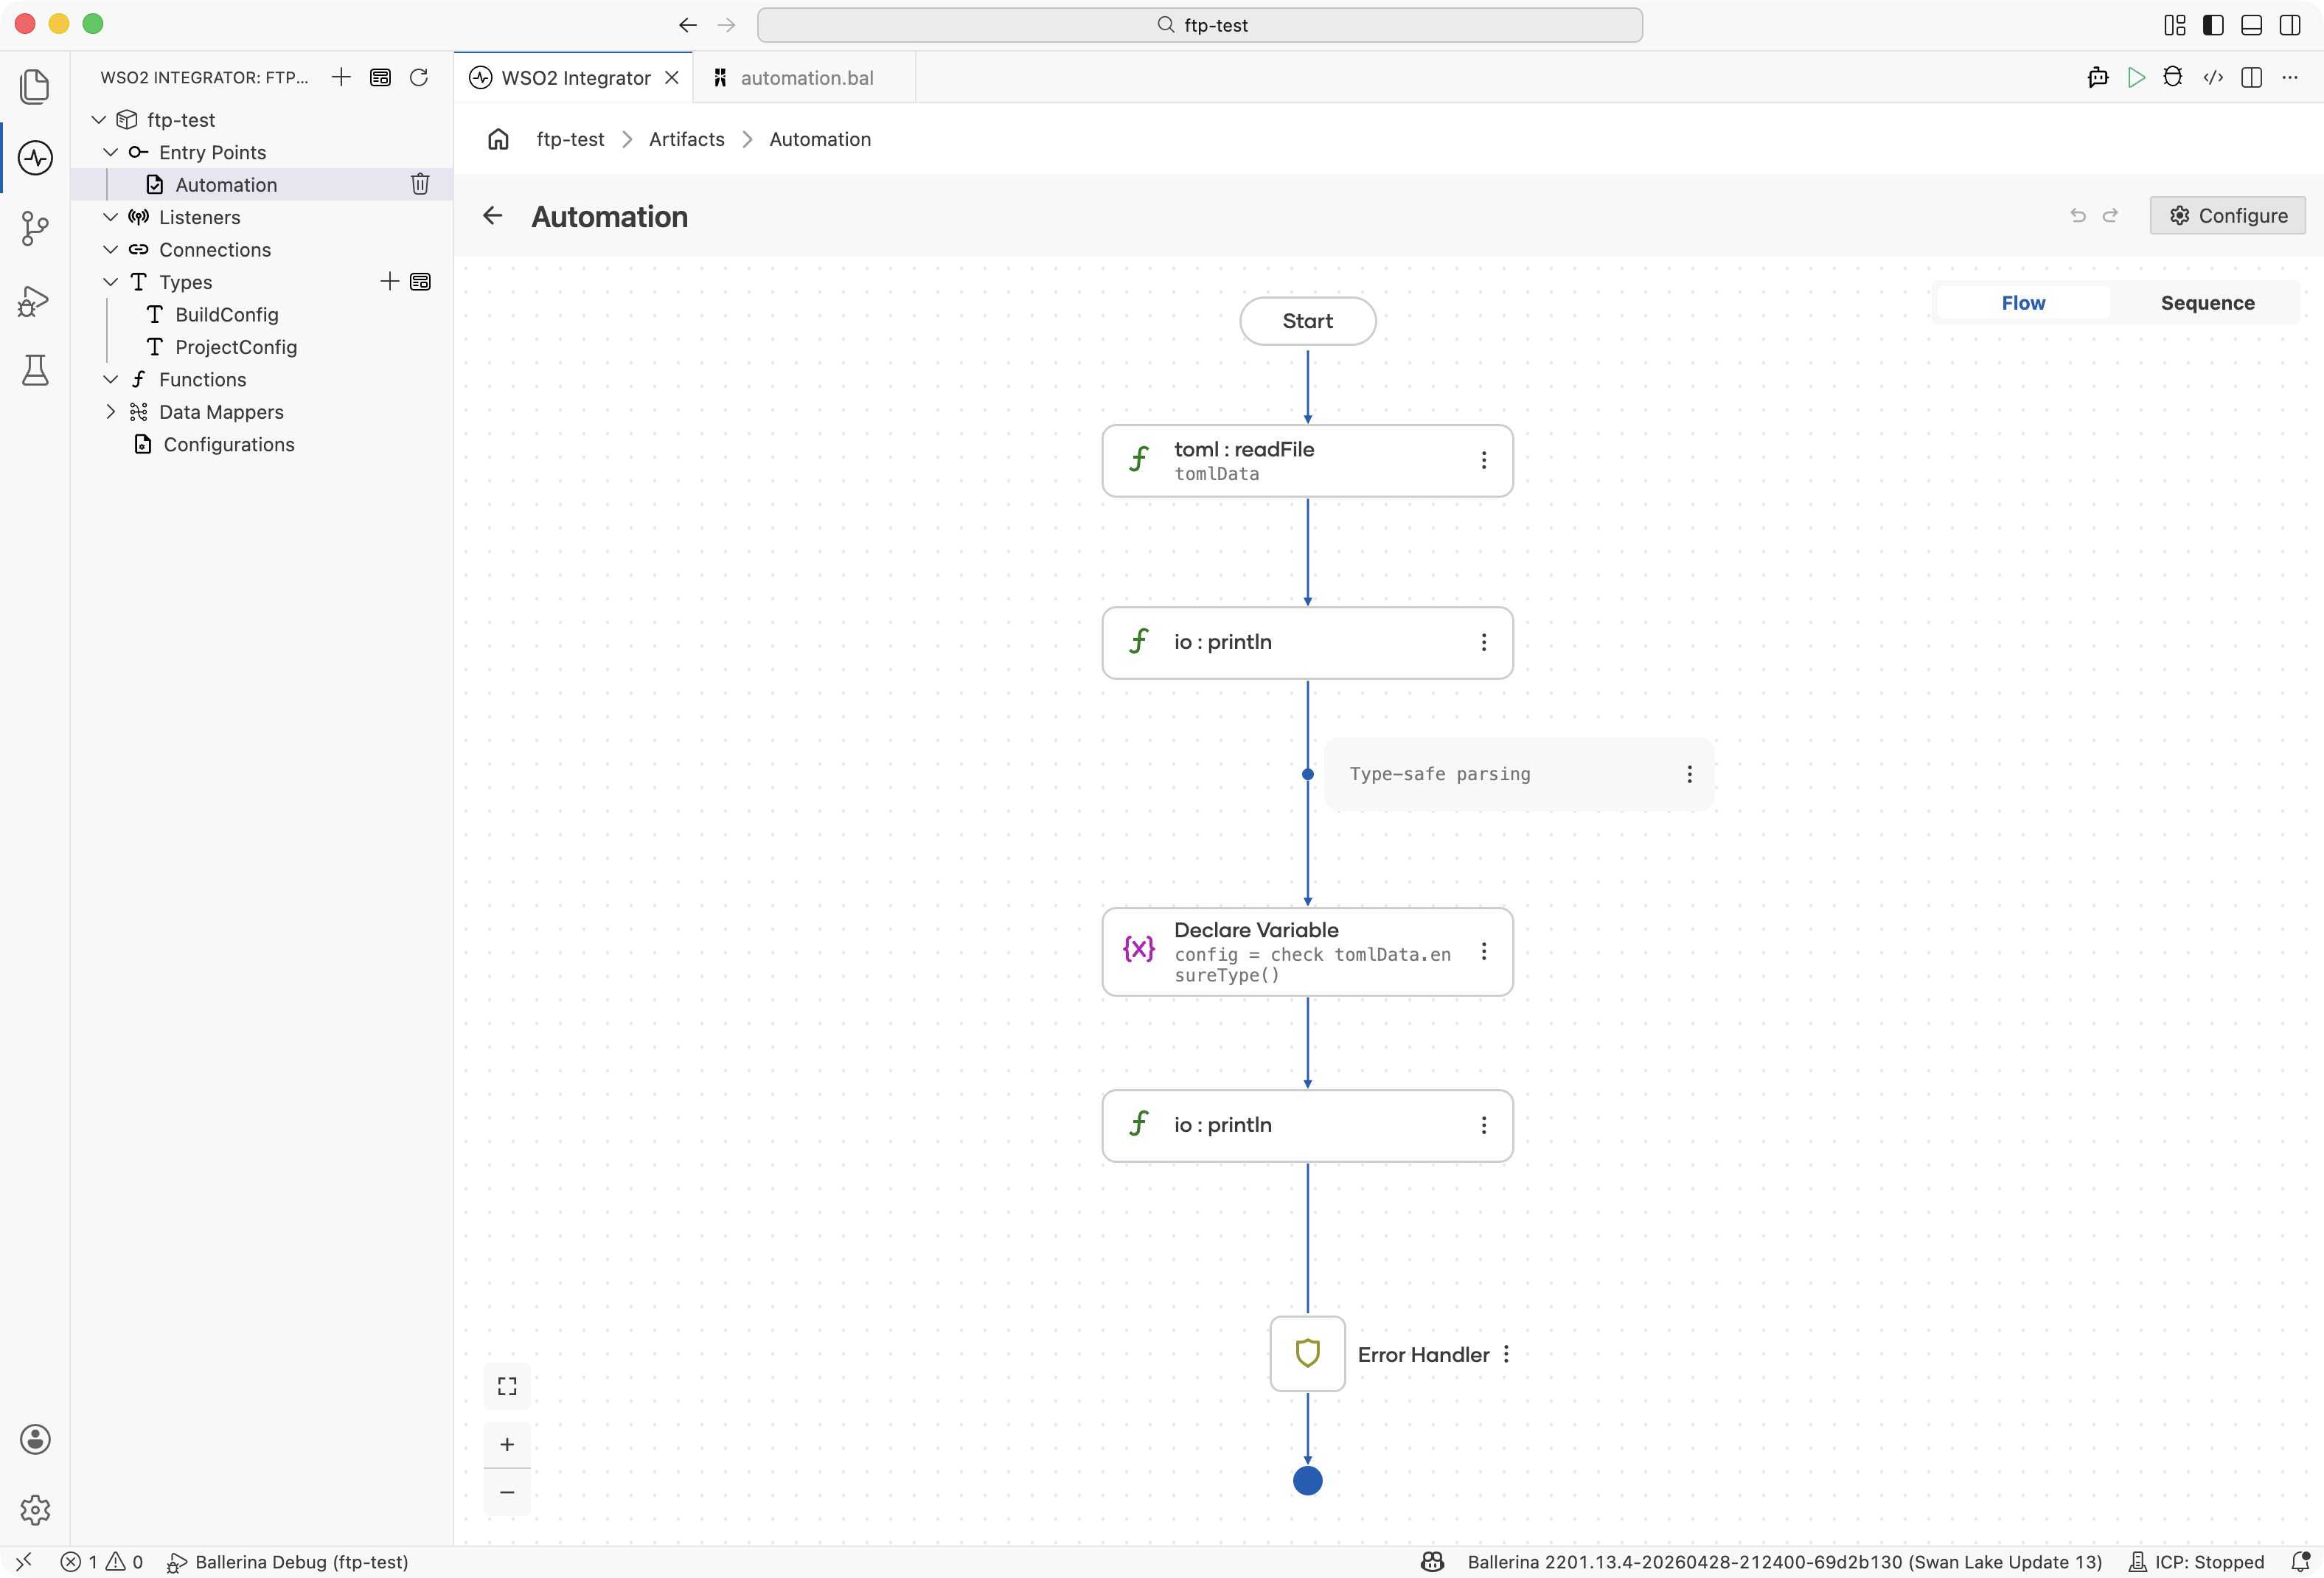
Task: Expand the Data Mappers section
Action: coord(111,412)
